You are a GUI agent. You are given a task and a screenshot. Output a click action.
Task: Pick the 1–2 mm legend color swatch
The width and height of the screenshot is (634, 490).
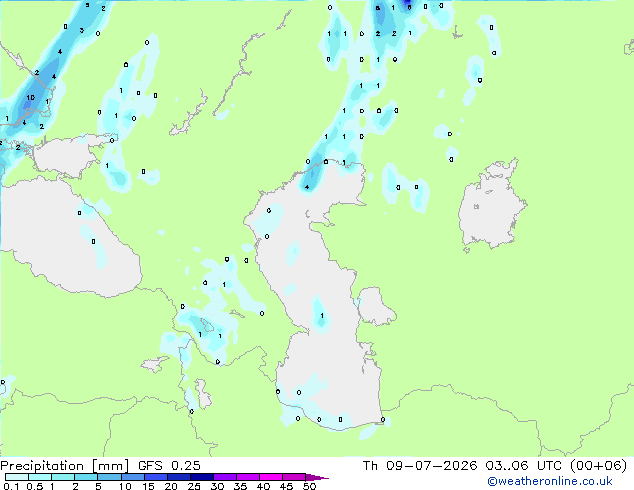(63, 477)
